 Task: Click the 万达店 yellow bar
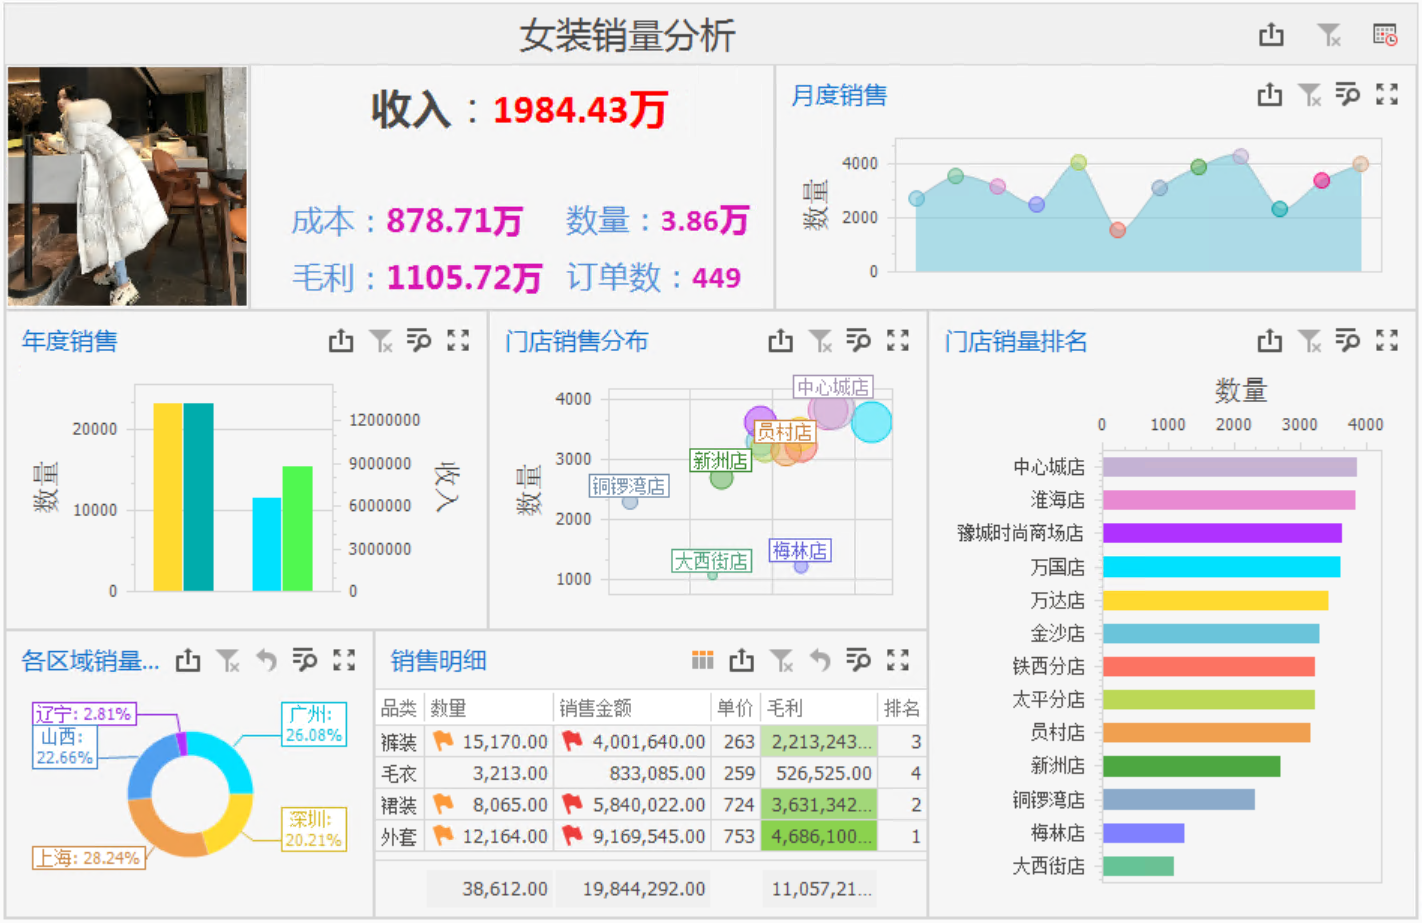[x=1215, y=600]
